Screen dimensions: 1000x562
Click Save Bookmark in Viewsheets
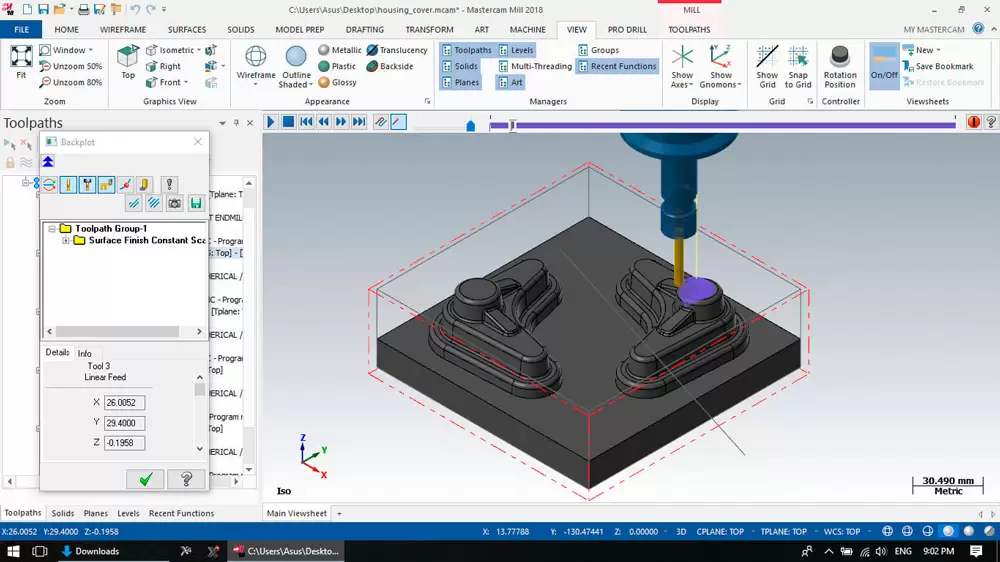coord(944,66)
